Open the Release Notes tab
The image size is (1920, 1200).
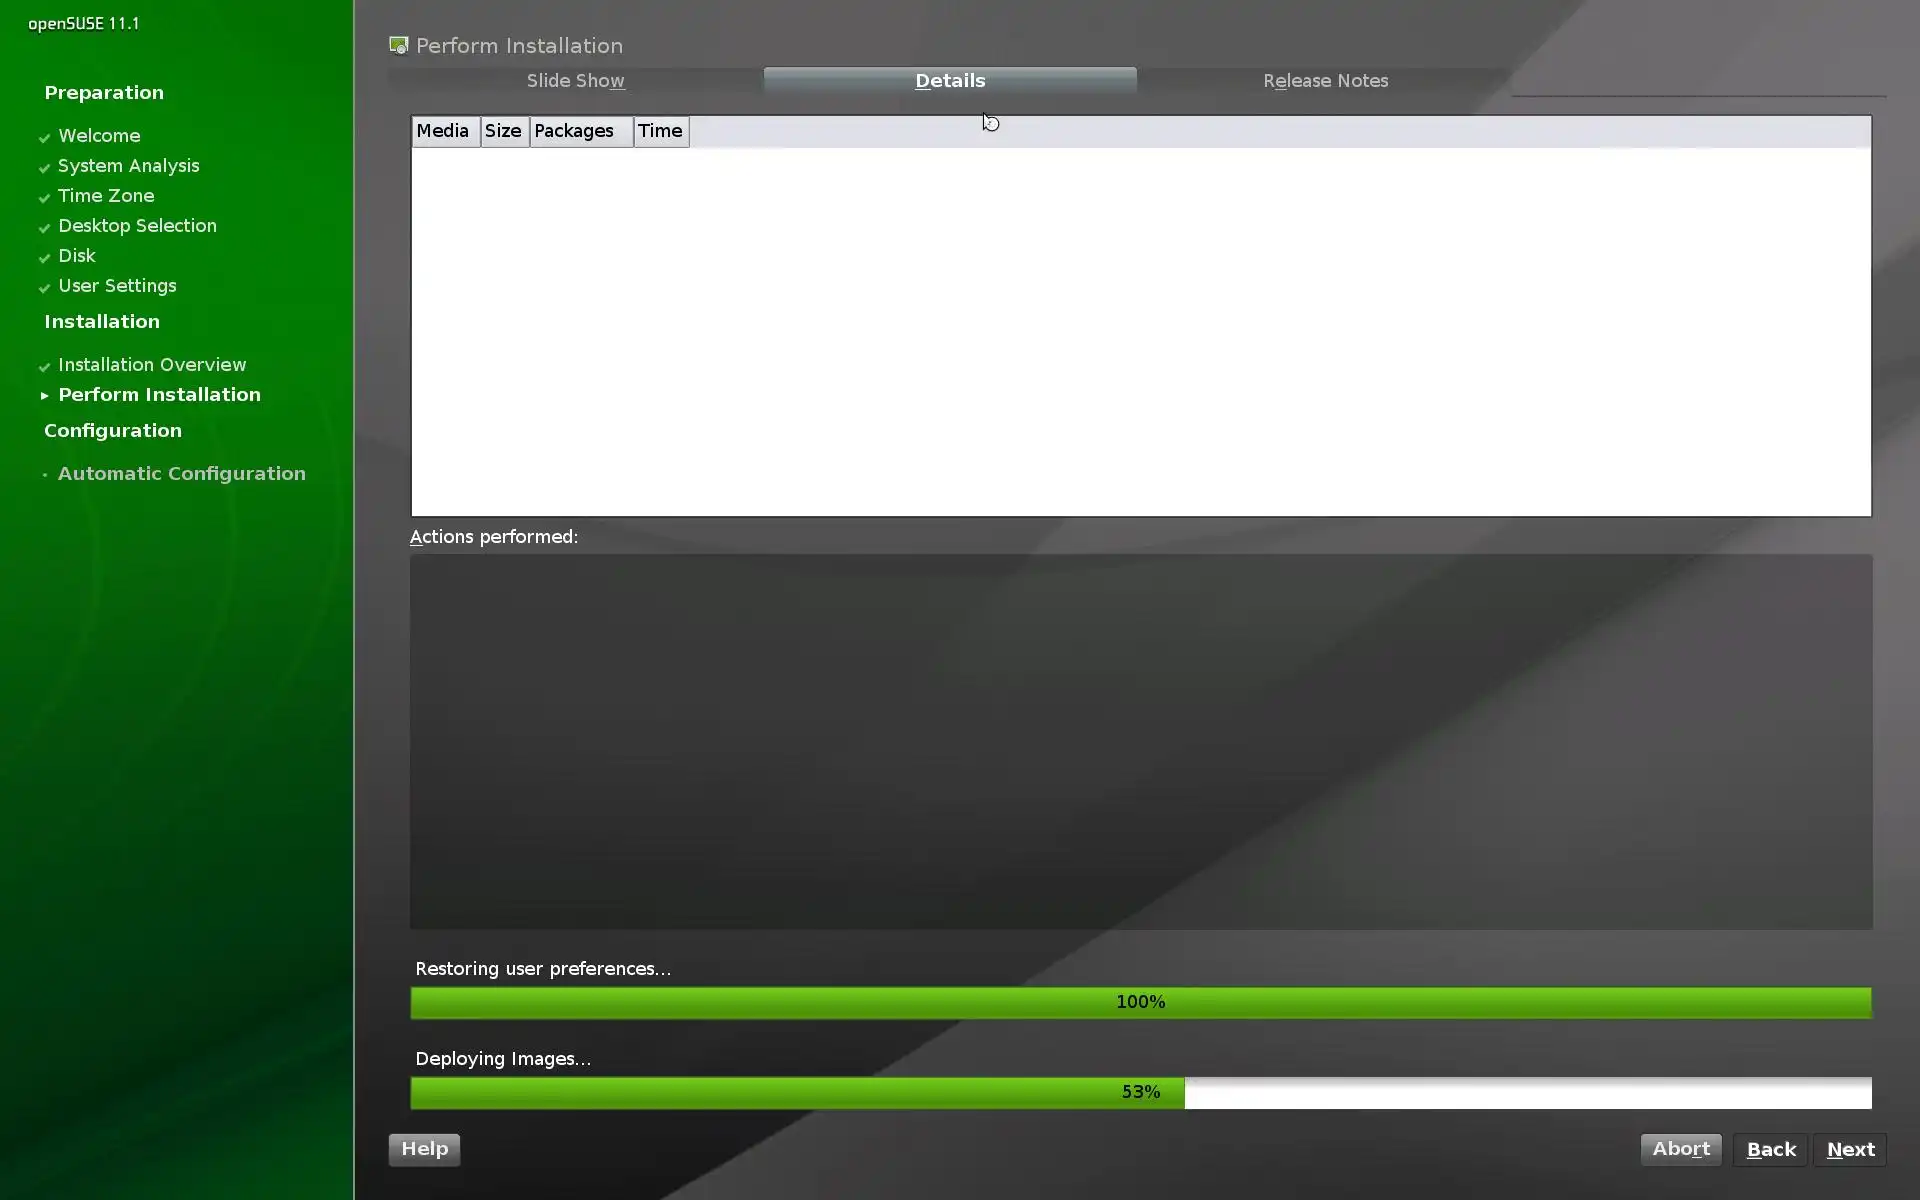pyautogui.click(x=1325, y=81)
